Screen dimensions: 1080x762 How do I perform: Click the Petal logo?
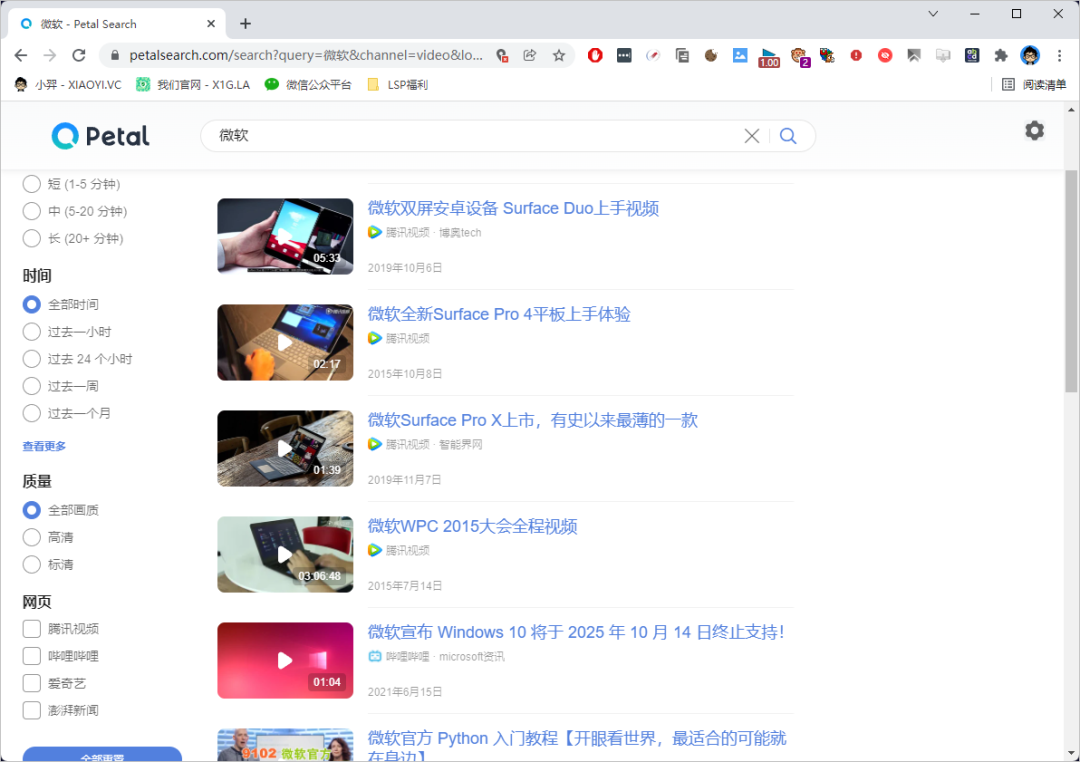point(101,136)
